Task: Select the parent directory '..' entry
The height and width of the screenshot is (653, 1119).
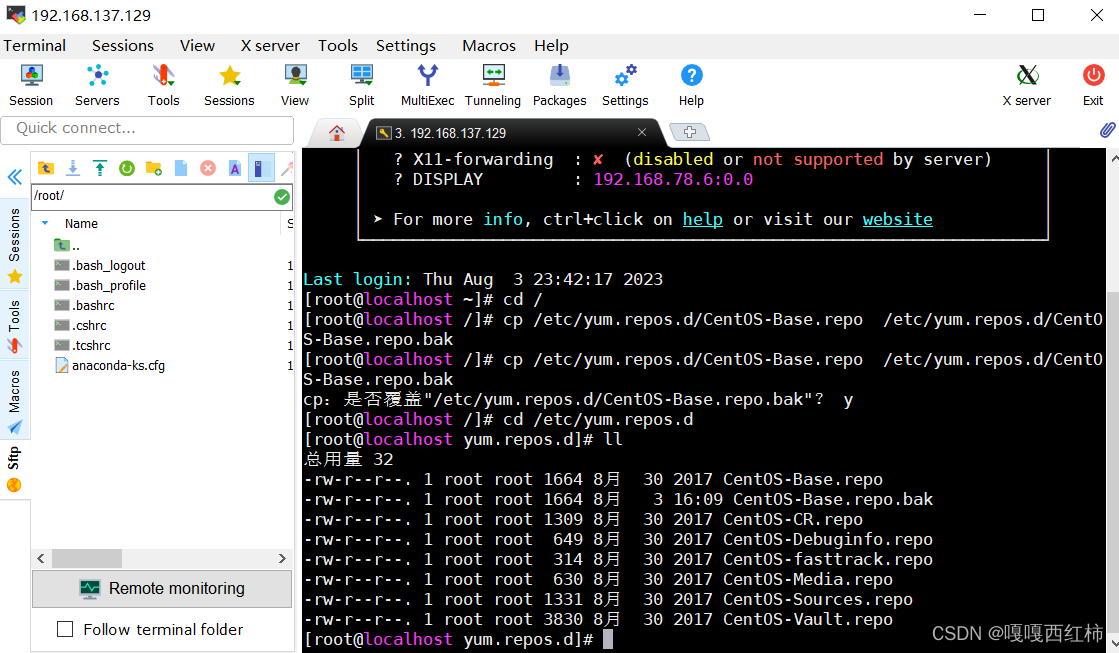Action: point(67,245)
